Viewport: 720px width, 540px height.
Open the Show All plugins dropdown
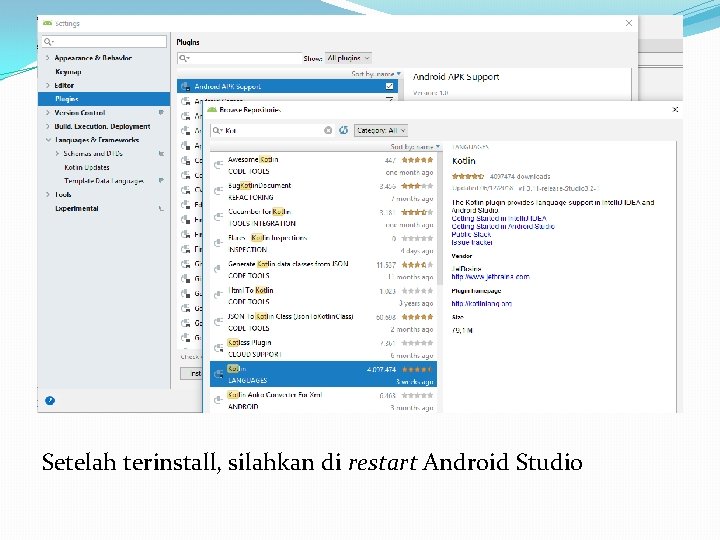coord(348,58)
